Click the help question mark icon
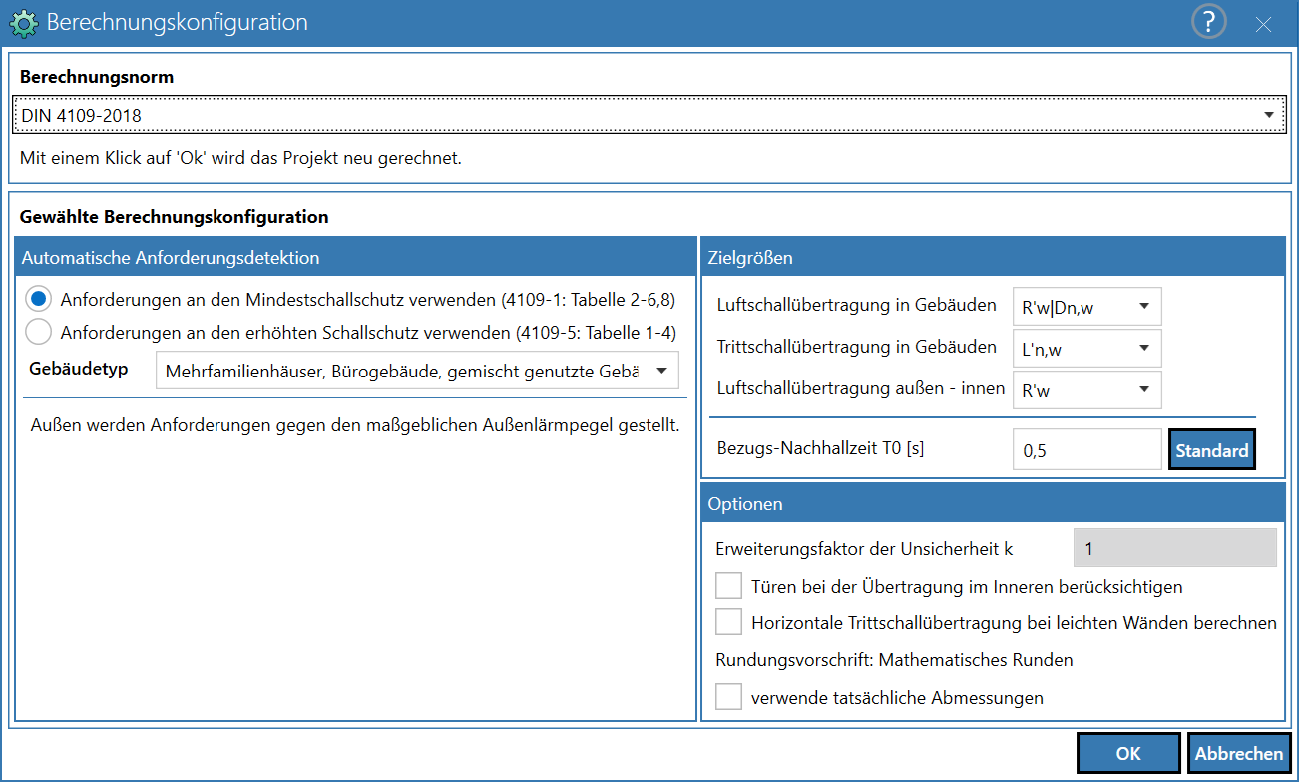This screenshot has width=1299, height=782. coord(1208,23)
